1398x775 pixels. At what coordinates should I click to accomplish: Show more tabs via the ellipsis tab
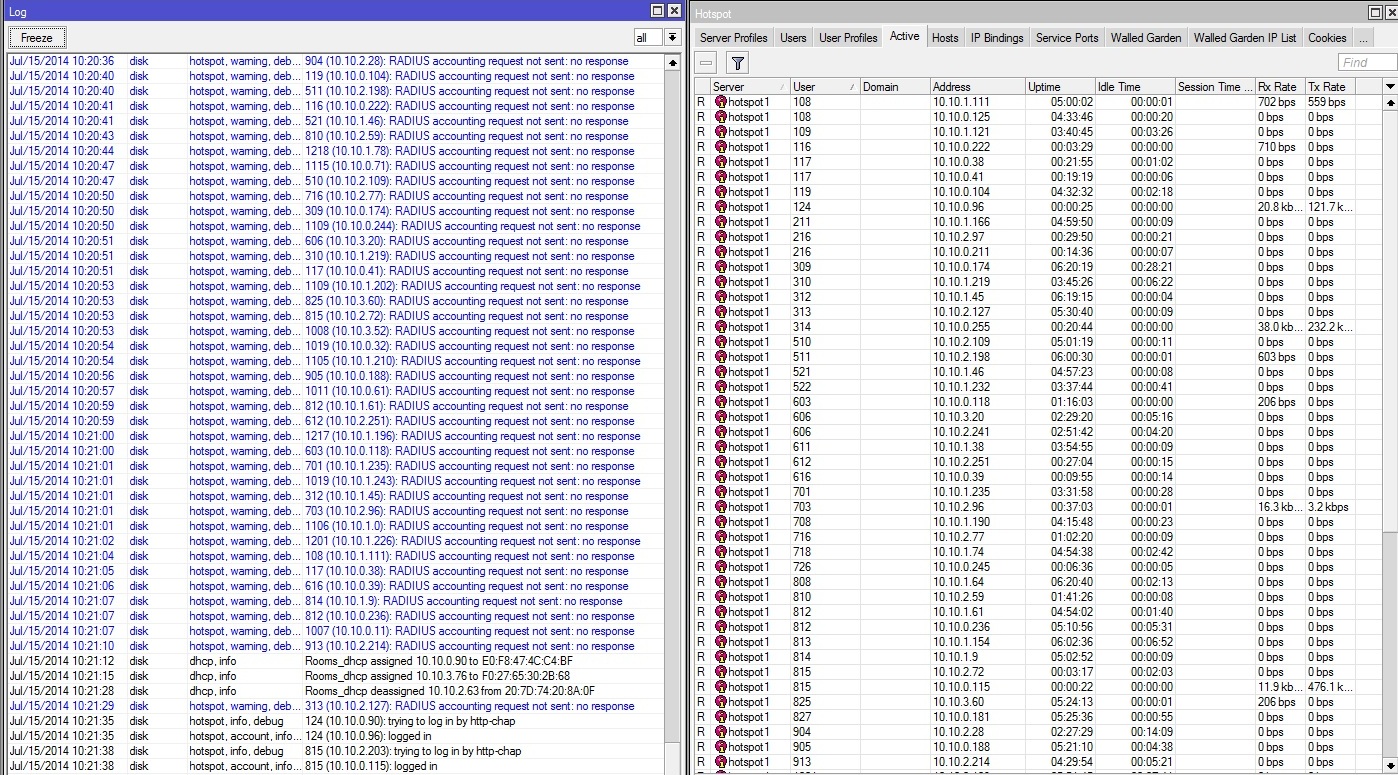click(1362, 38)
